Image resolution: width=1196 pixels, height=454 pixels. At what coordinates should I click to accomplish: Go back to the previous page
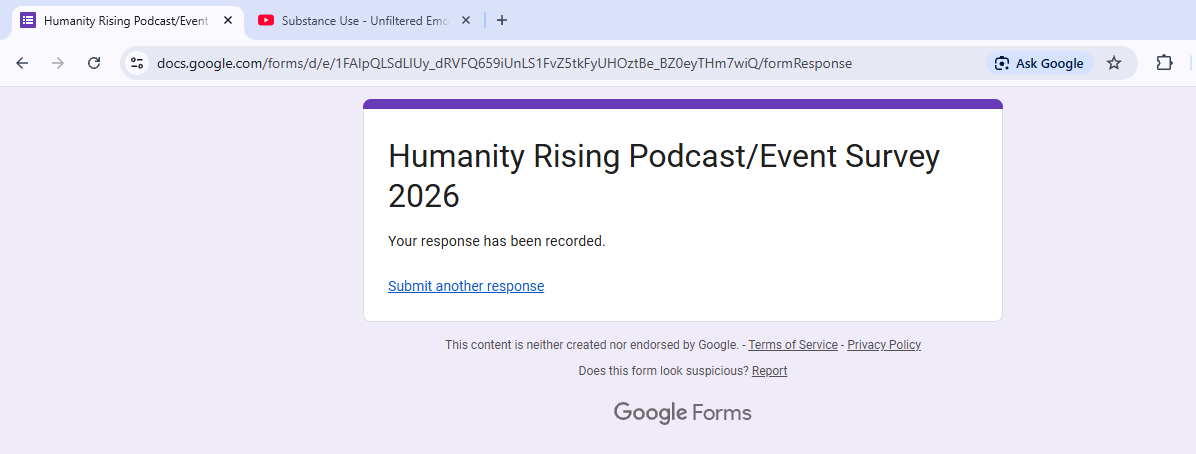[22, 63]
